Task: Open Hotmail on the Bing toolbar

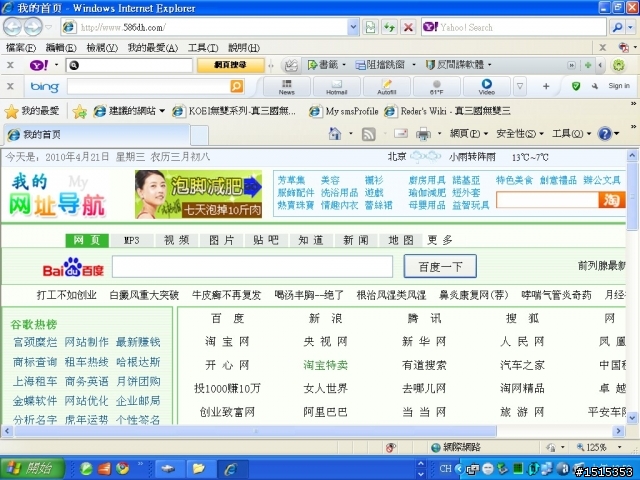Action: pos(336,87)
